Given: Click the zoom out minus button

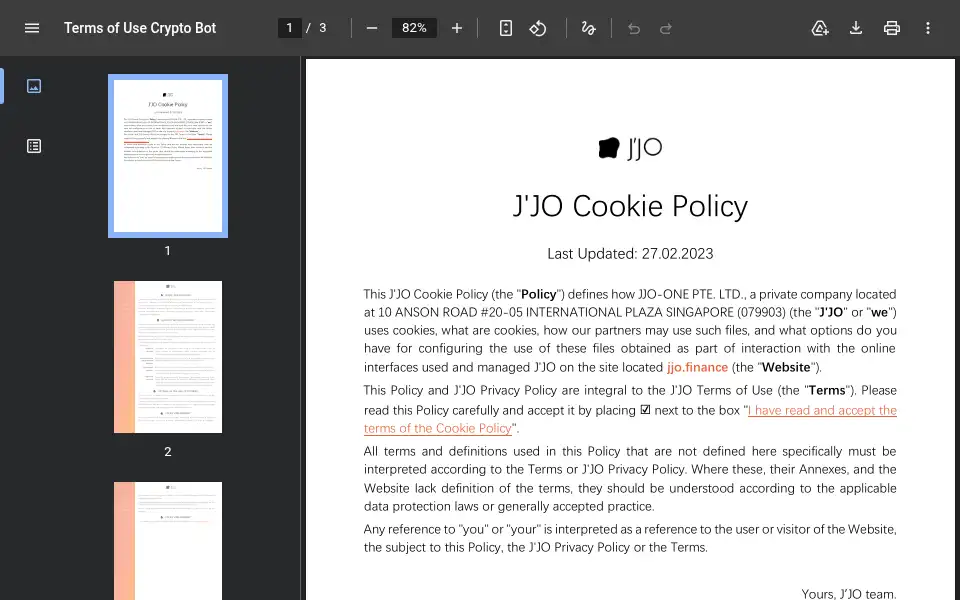Looking at the screenshot, I should (372, 28).
